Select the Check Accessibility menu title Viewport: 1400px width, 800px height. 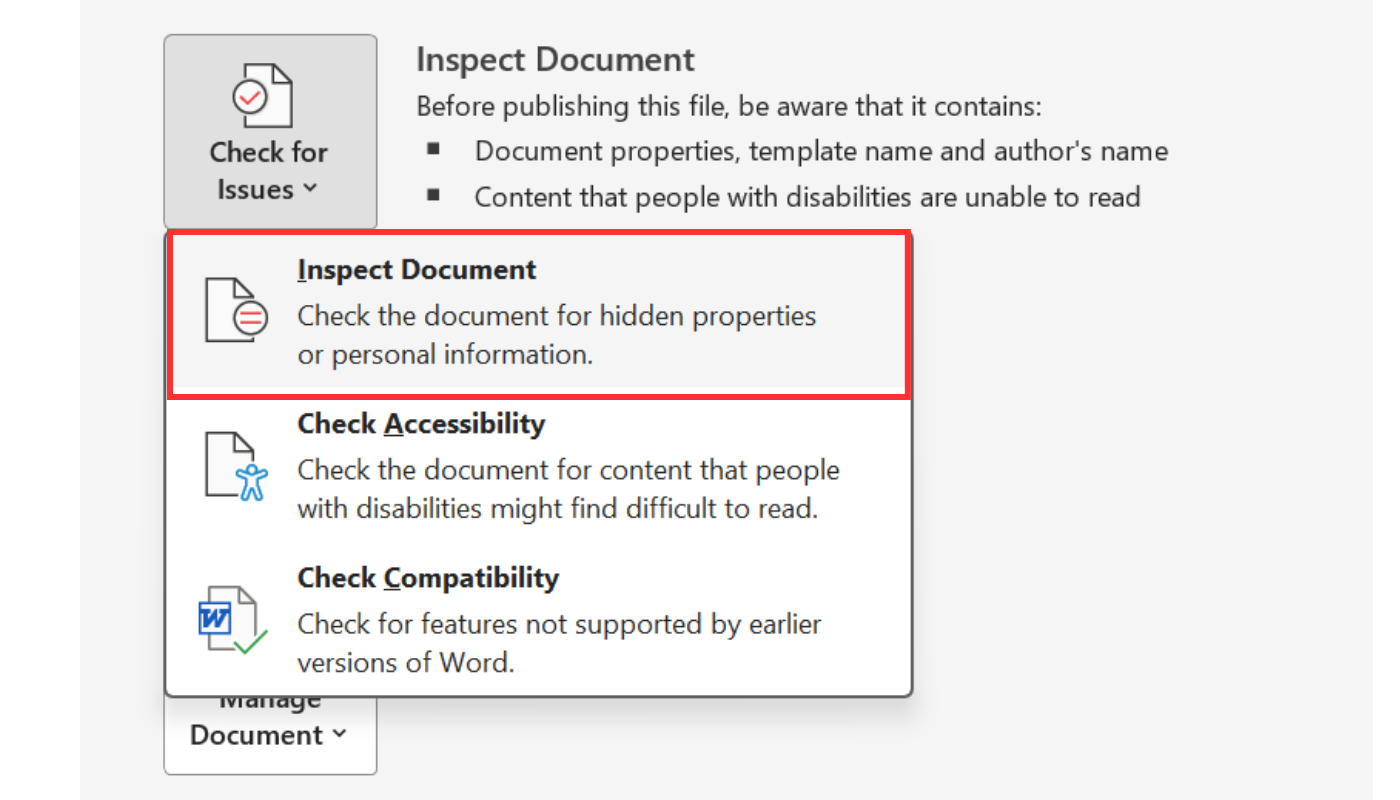pos(421,424)
